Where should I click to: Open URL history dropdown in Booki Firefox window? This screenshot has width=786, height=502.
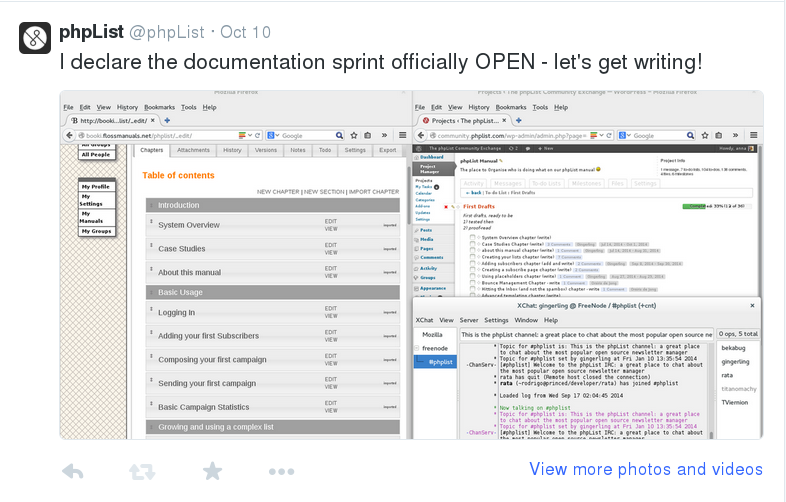(250, 135)
